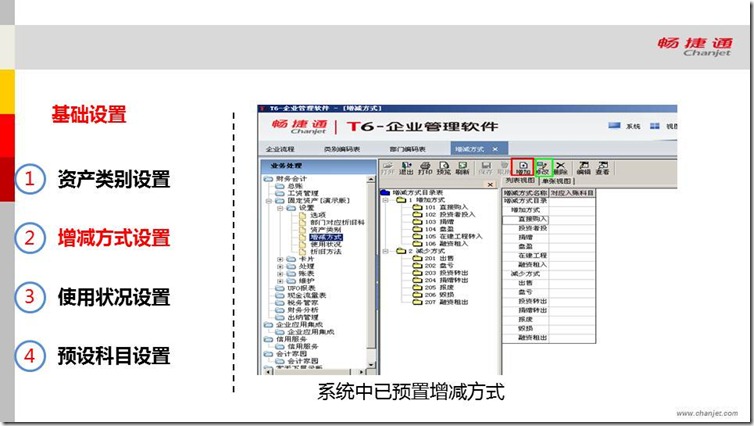Click the business tree scroll-right arrow
Screen dimensions: 754x426
[x=362, y=372]
